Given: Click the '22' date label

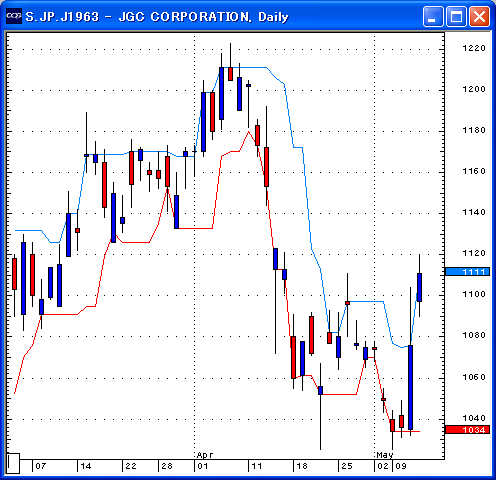Looking at the screenshot, I should click(131, 466).
